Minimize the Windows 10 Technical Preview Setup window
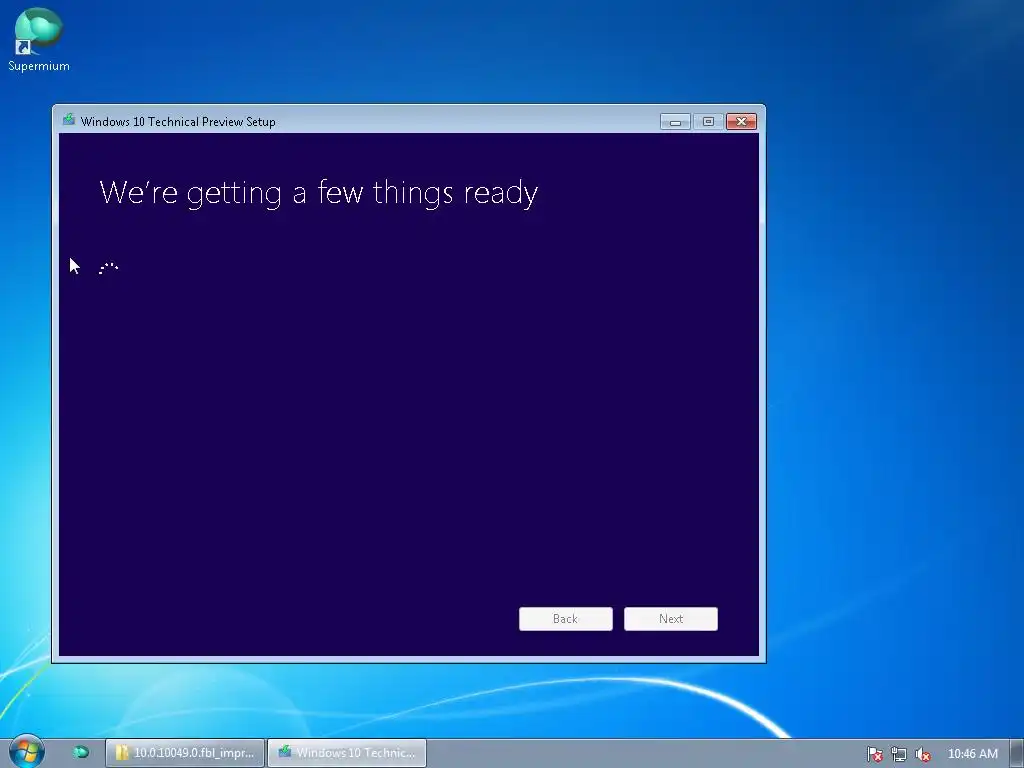The height and width of the screenshot is (768, 1024). tap(675, 121)
